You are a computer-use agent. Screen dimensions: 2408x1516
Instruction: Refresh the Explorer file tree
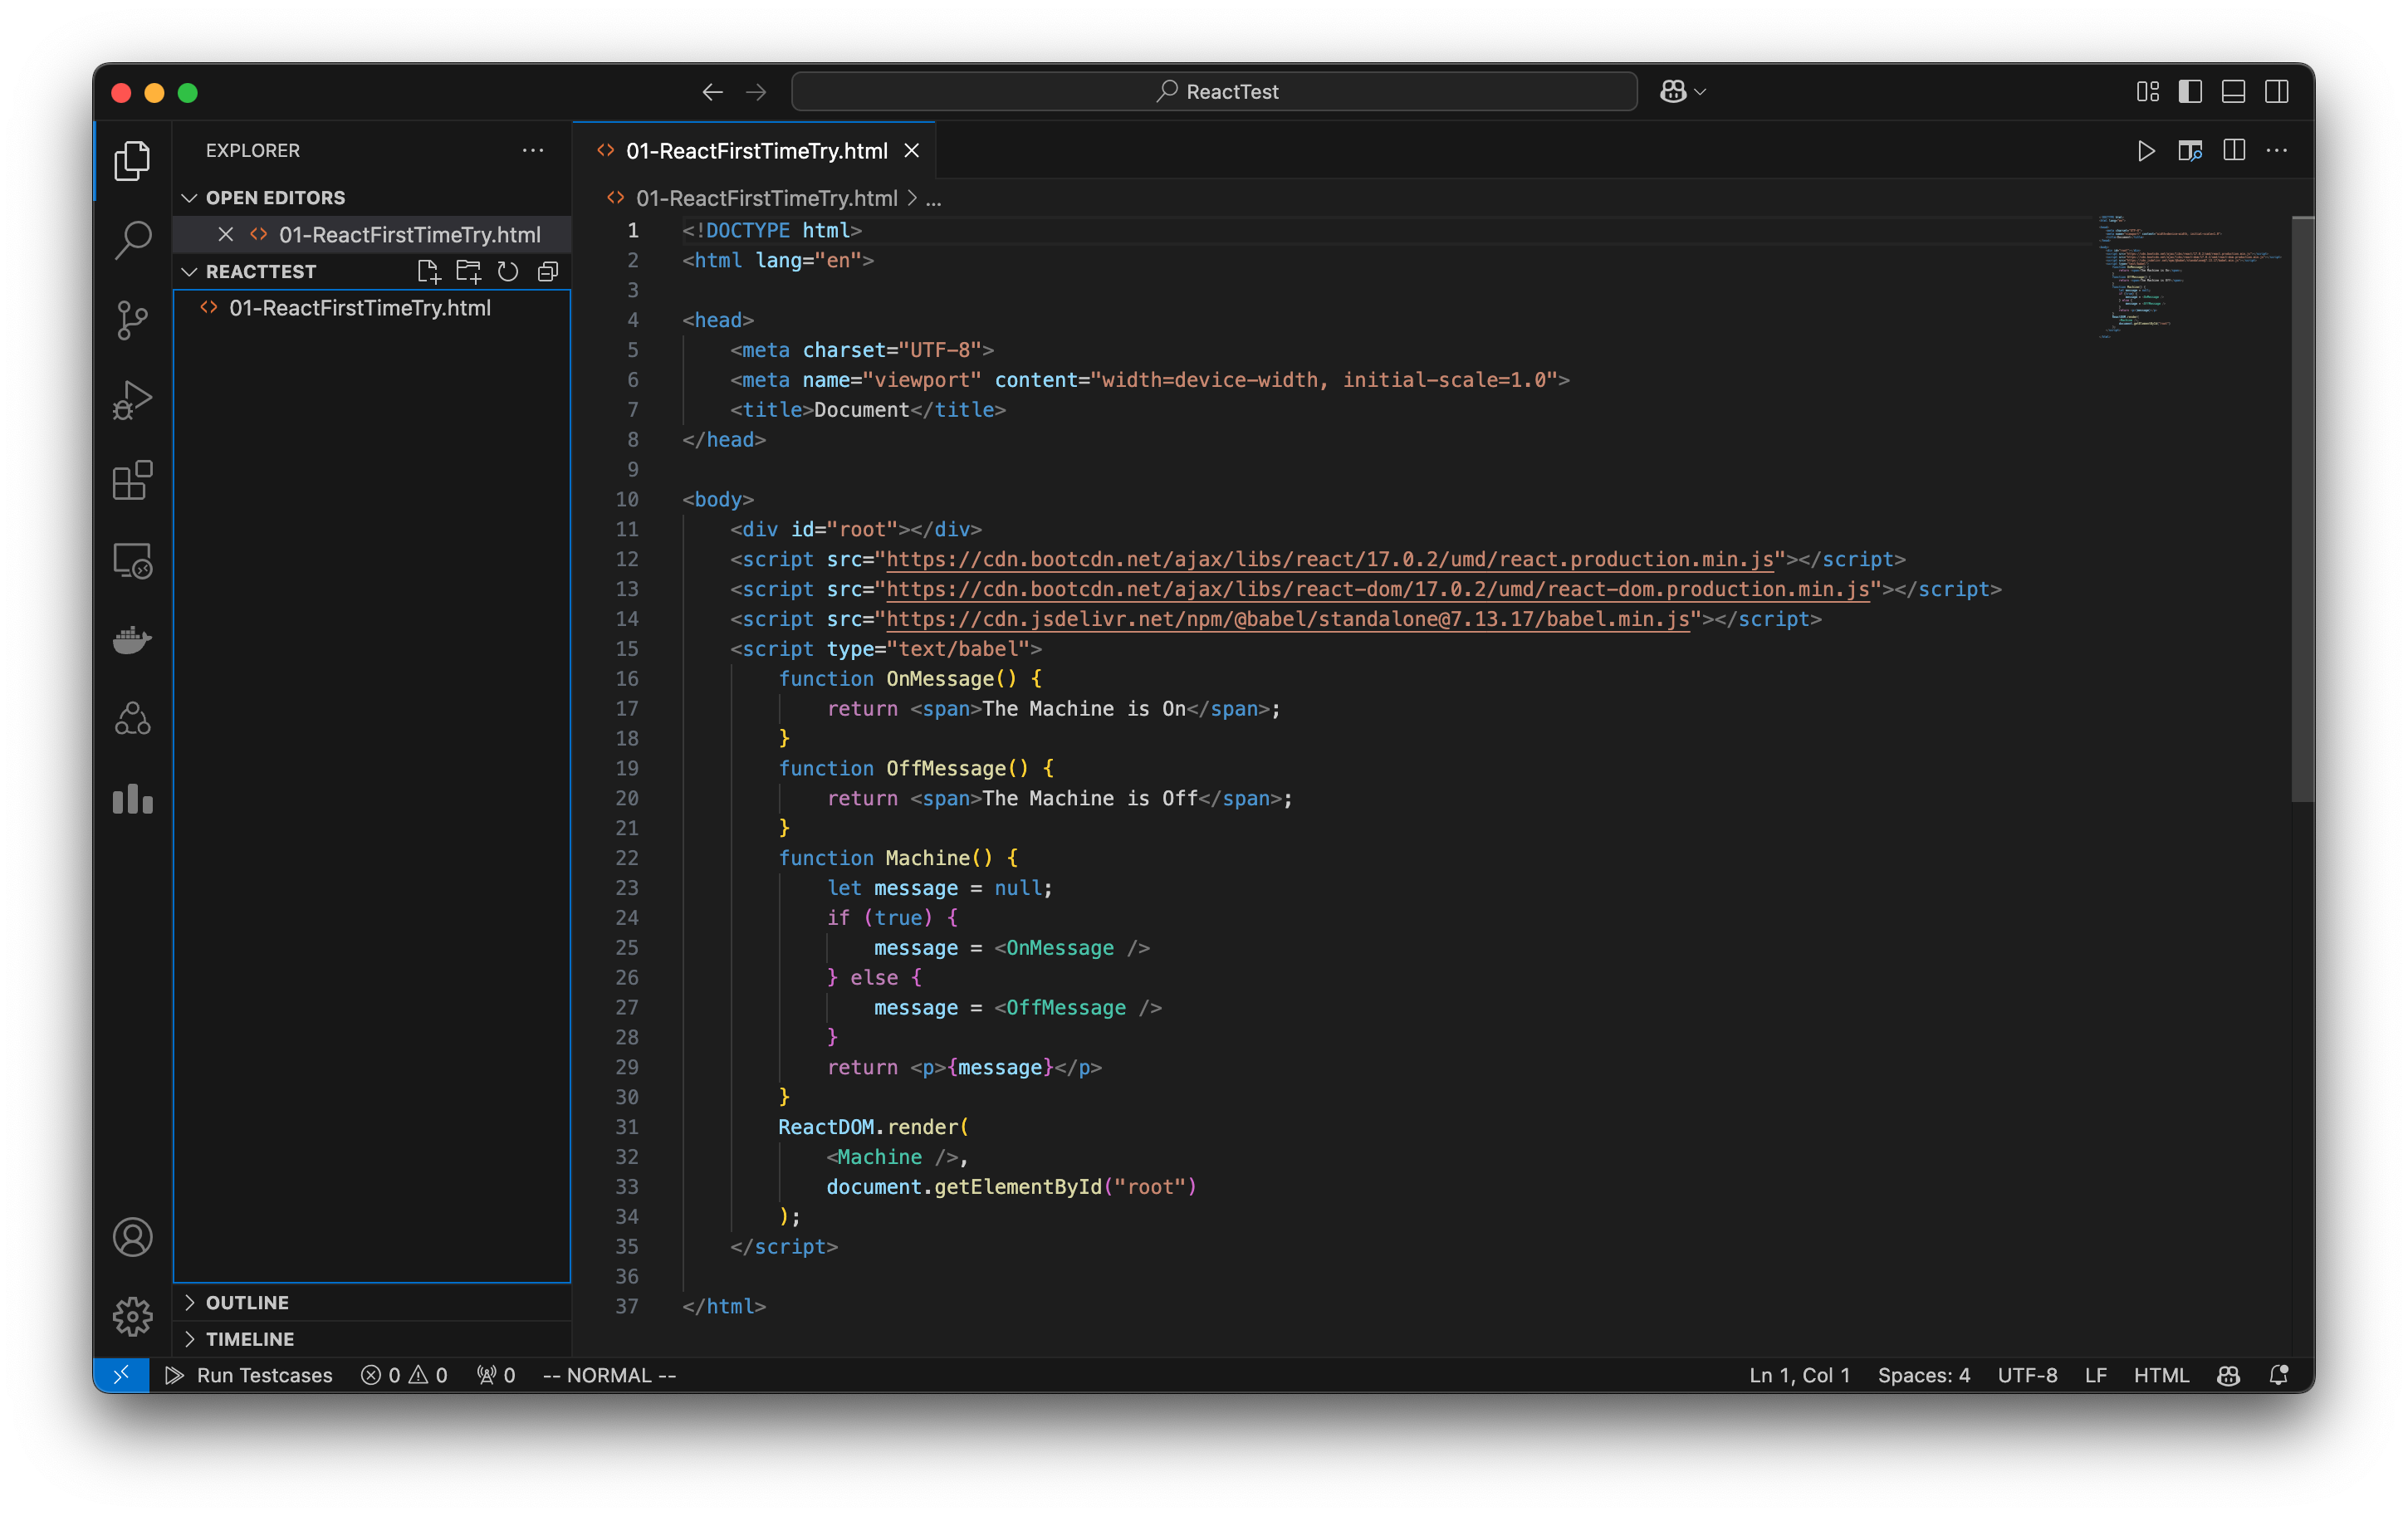508,271
